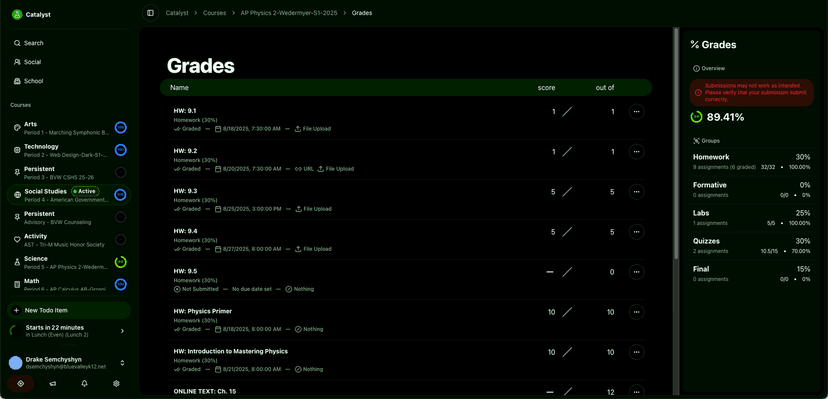Select the Homework grade group
The image size is (828, 399).
pyautogui.click(x=751, y=162)
